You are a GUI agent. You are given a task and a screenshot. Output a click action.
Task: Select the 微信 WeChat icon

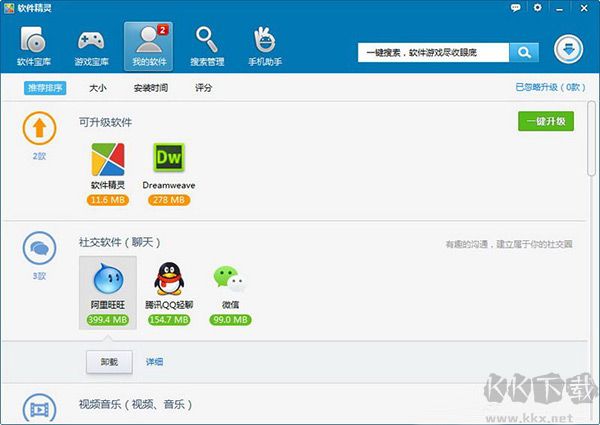(230, 279)
